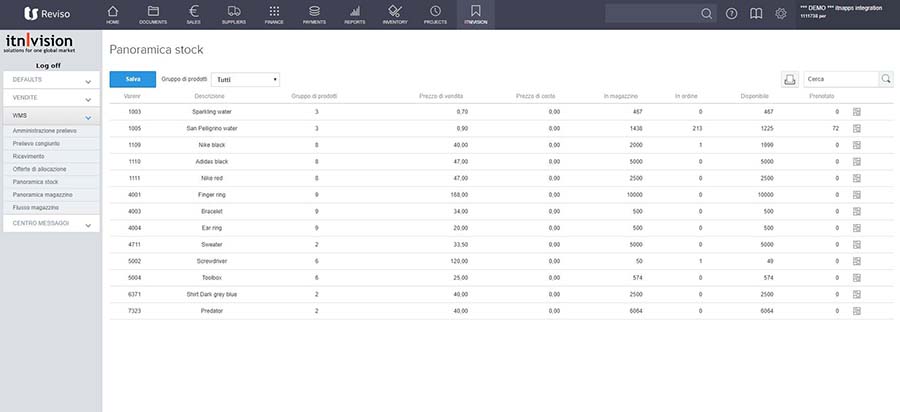Go to Sales euro icon

[192, 13]
